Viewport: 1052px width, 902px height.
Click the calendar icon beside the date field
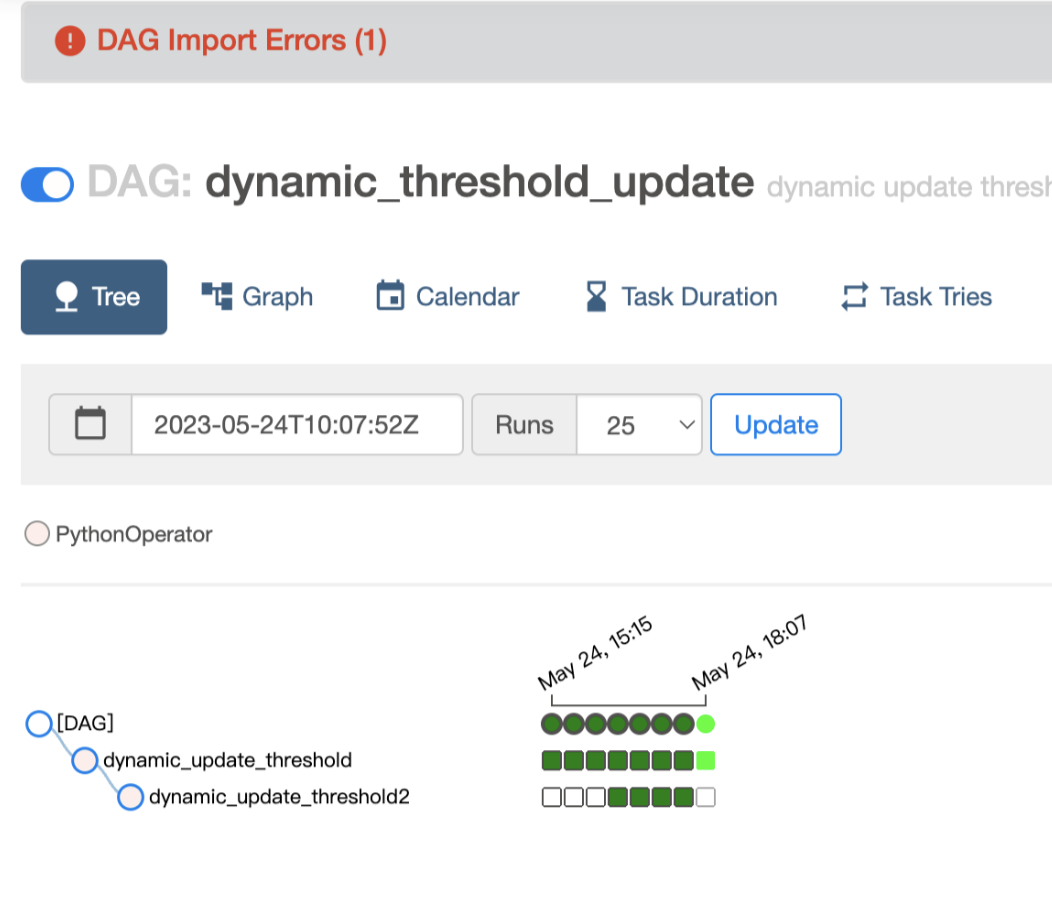[x=89, y=424]
